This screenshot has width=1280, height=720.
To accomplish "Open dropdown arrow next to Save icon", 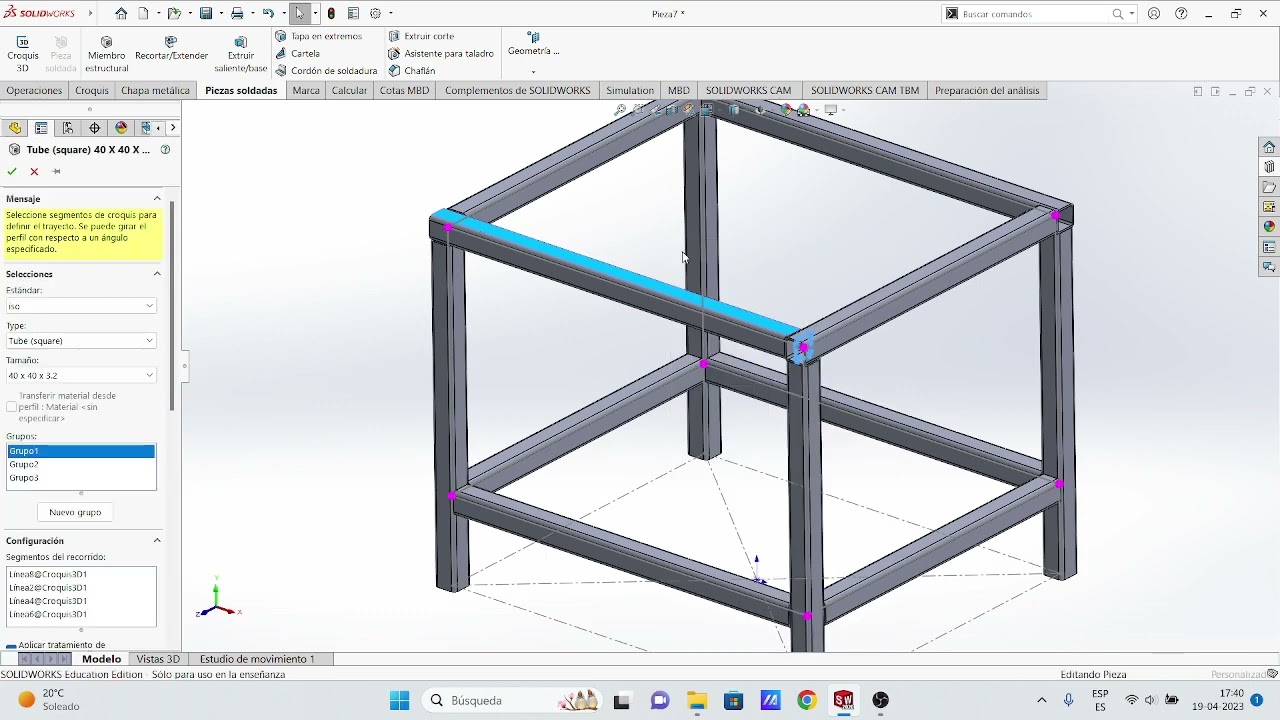I will pos(220,14).
